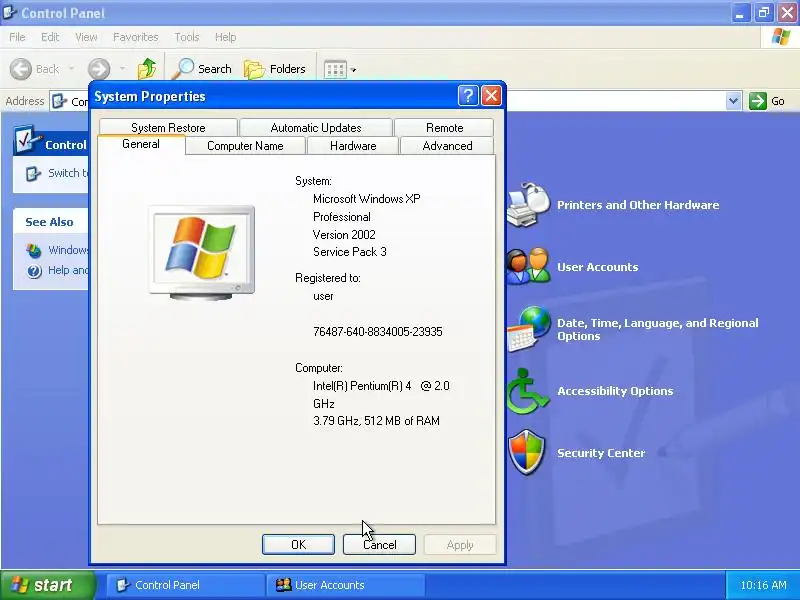
Task: Click the Control Panel sidebar header icon
Action: [27, 140]
